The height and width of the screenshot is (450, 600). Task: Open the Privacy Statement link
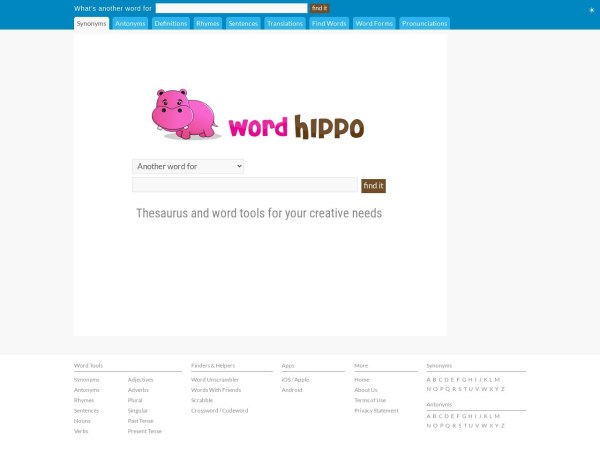pos(377,411)
